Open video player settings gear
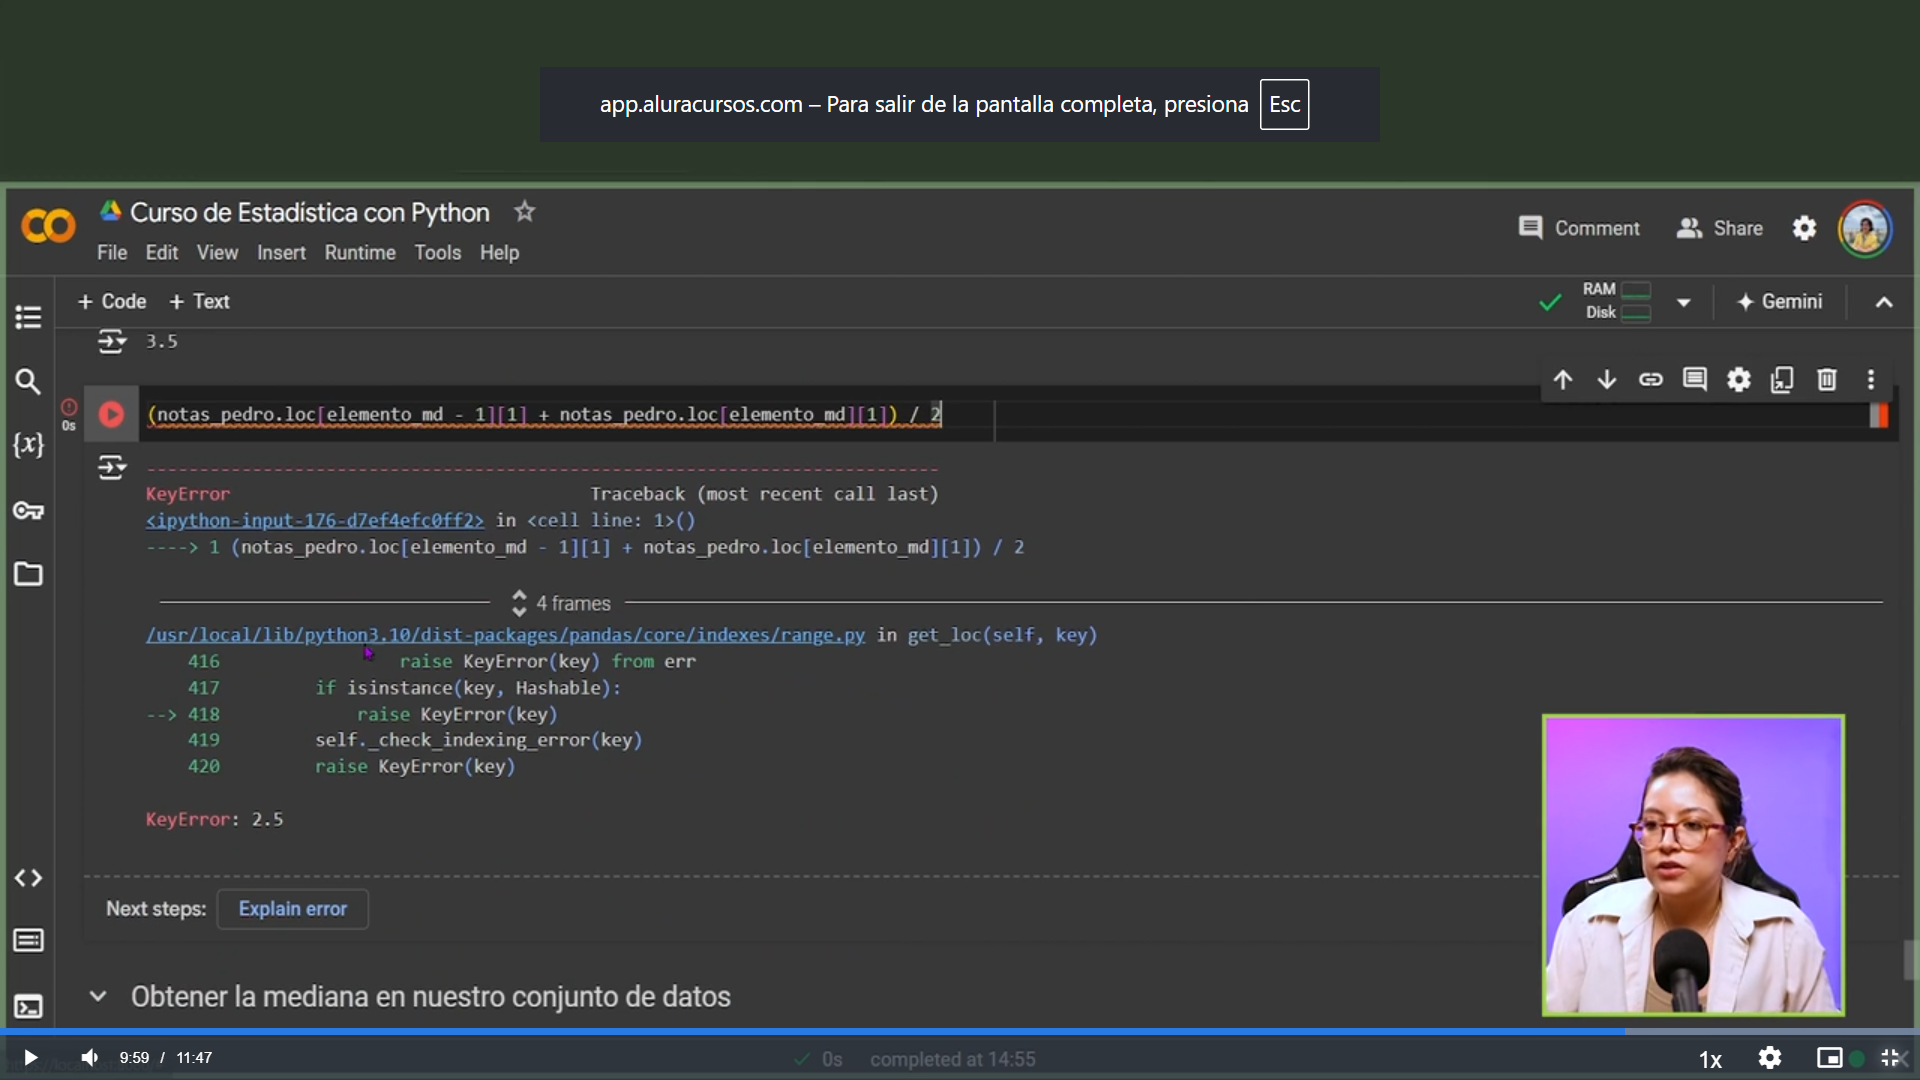1920x1080 pixels. pos(1770,1058)
